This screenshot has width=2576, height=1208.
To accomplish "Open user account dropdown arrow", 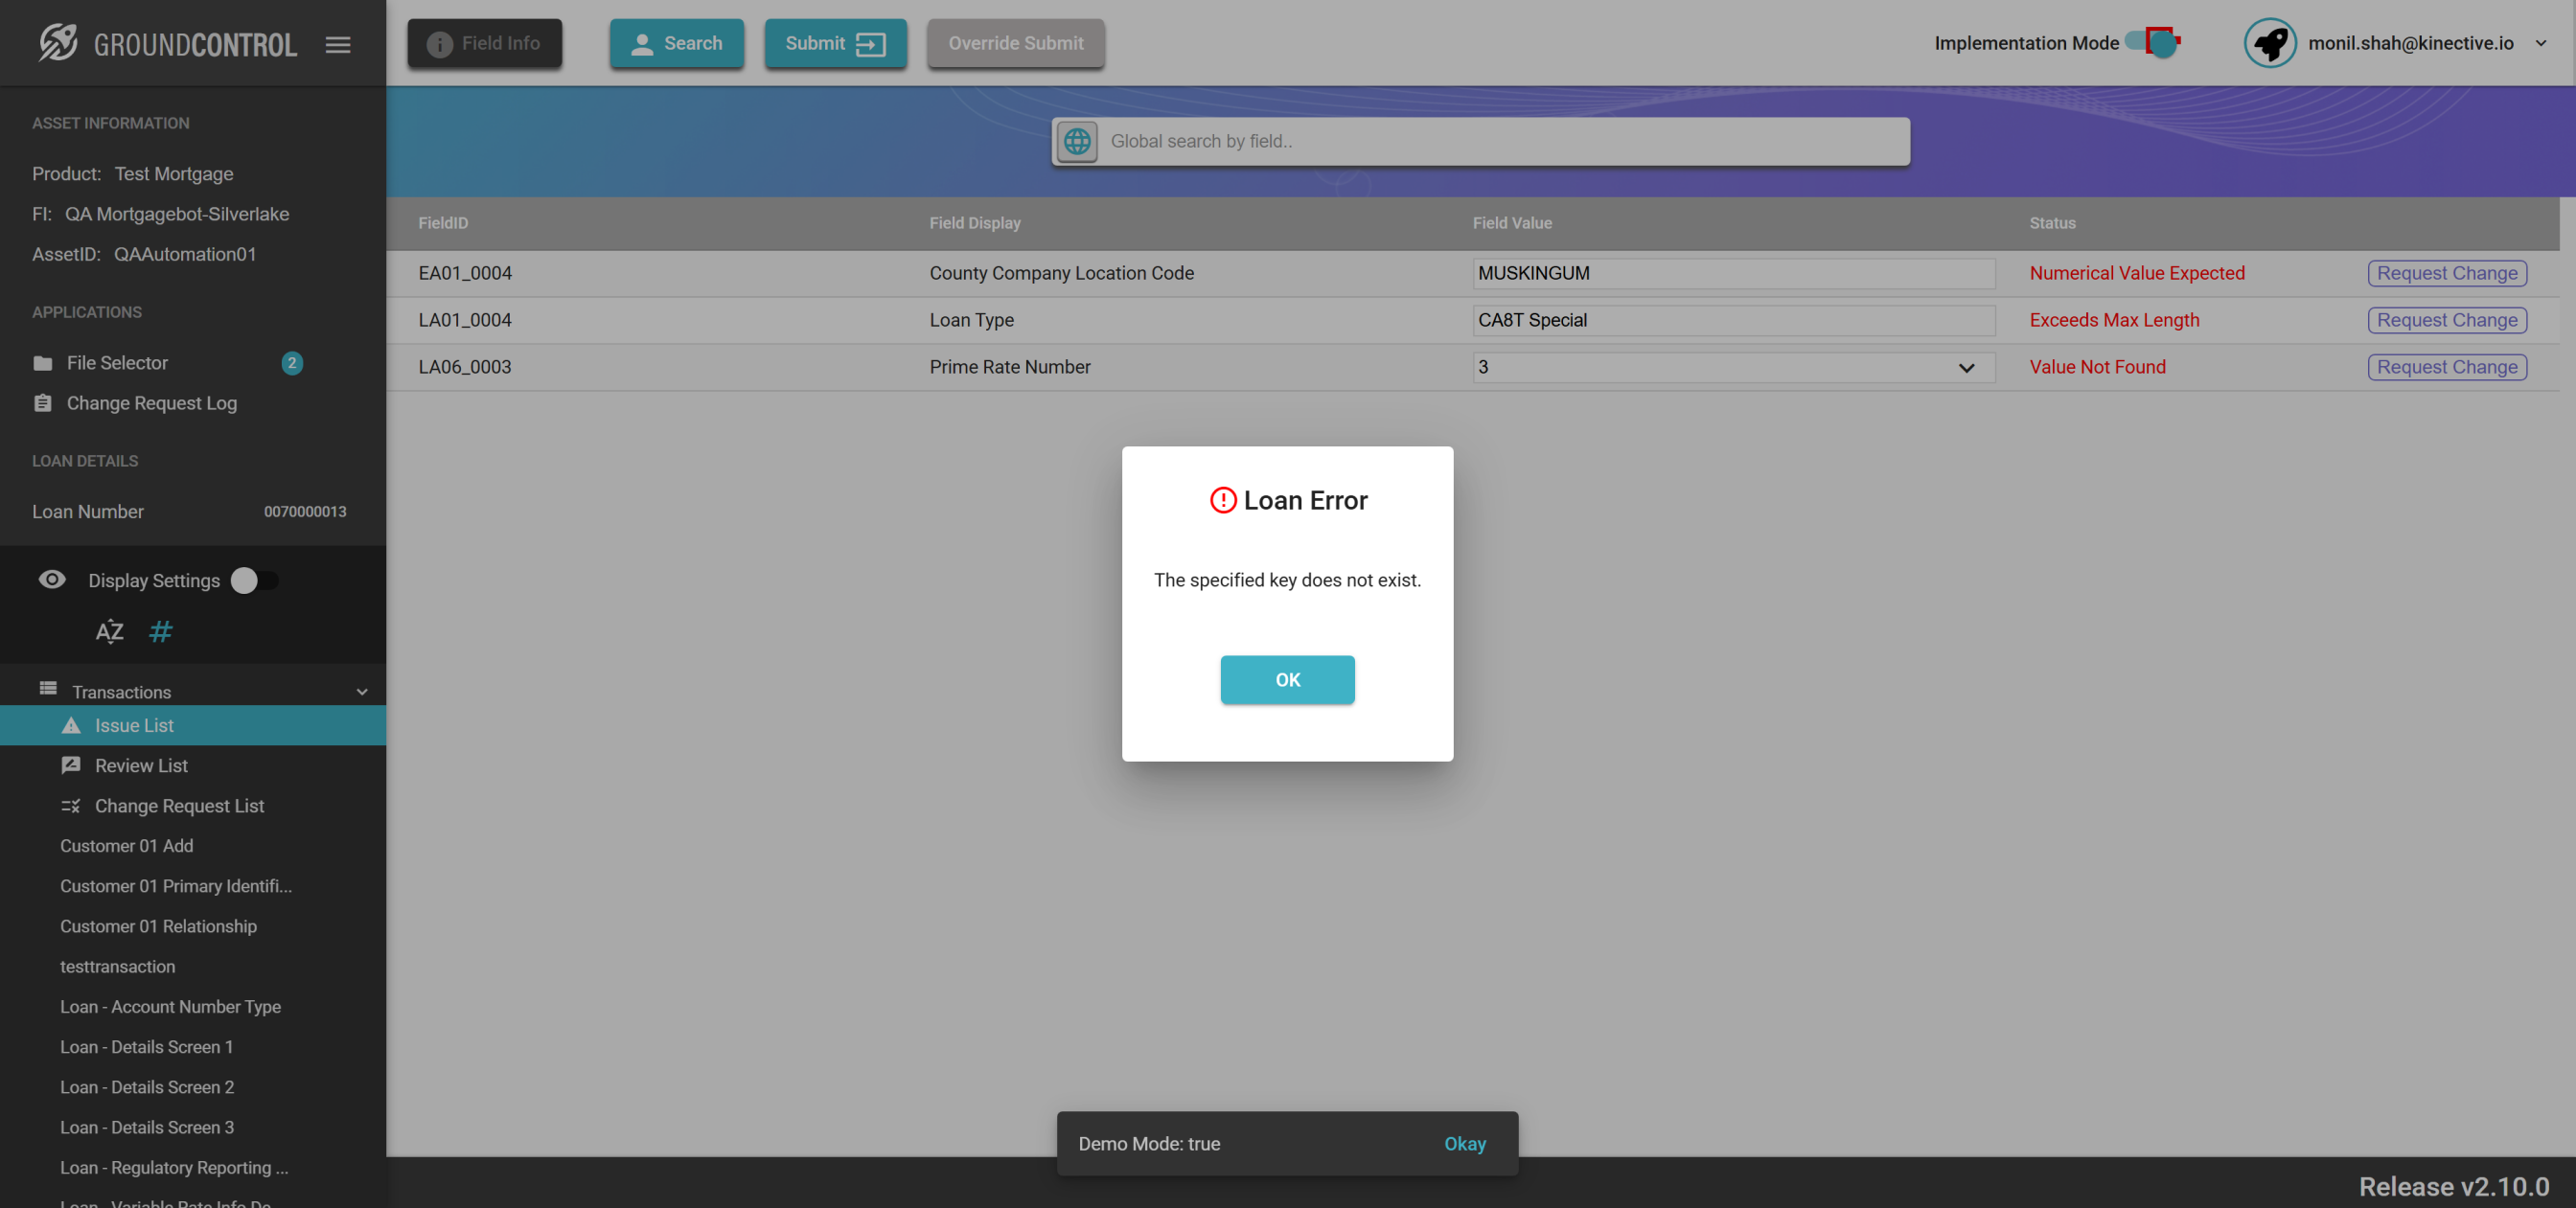I will click(2540, 43).
